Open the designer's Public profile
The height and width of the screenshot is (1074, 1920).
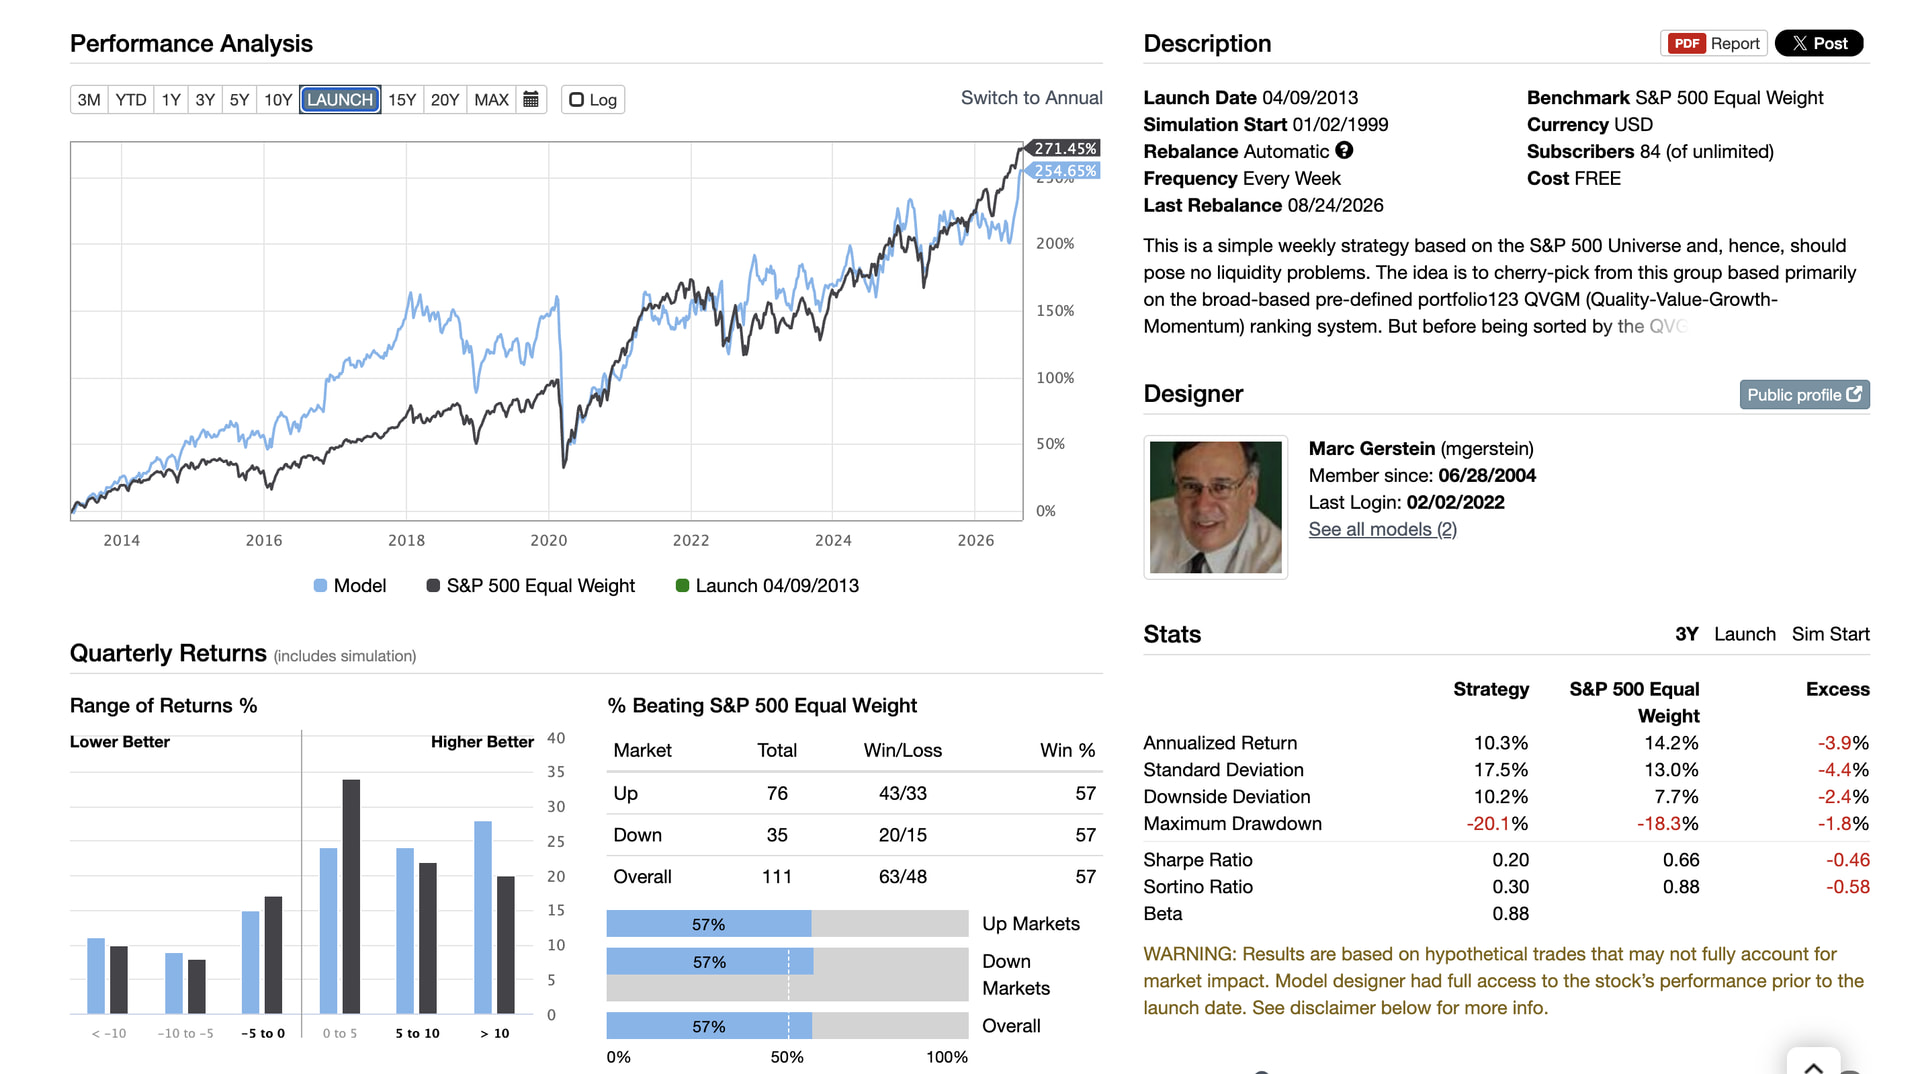pos(1804,394)
